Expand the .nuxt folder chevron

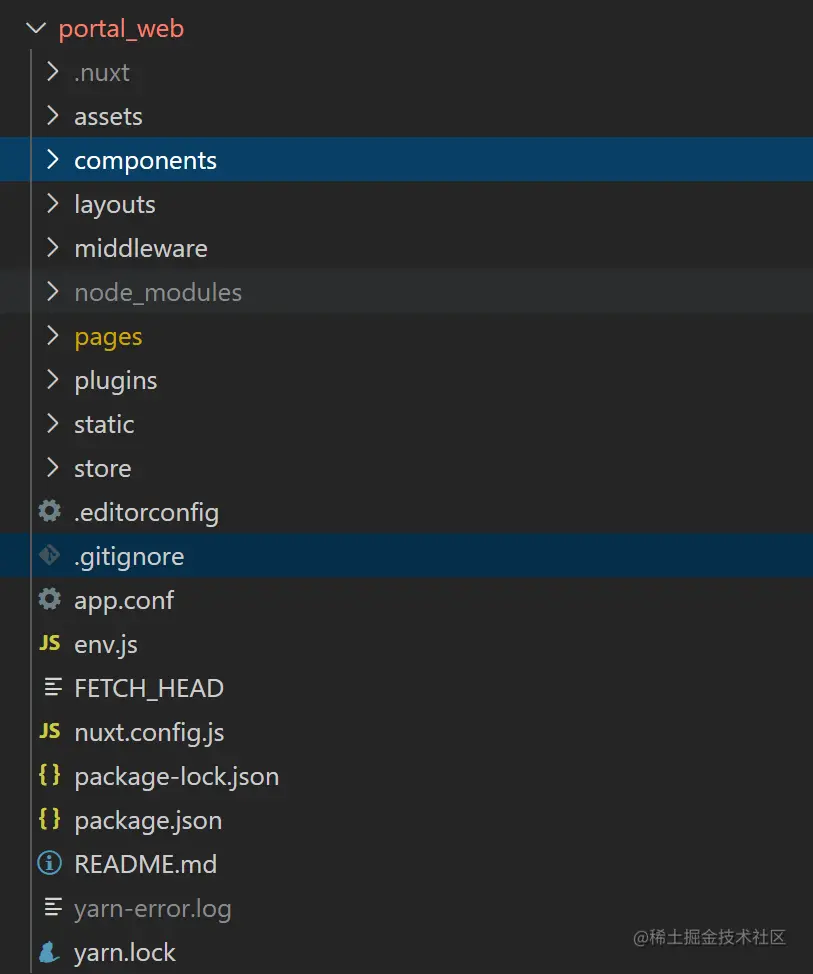click(x=53, y=72)
